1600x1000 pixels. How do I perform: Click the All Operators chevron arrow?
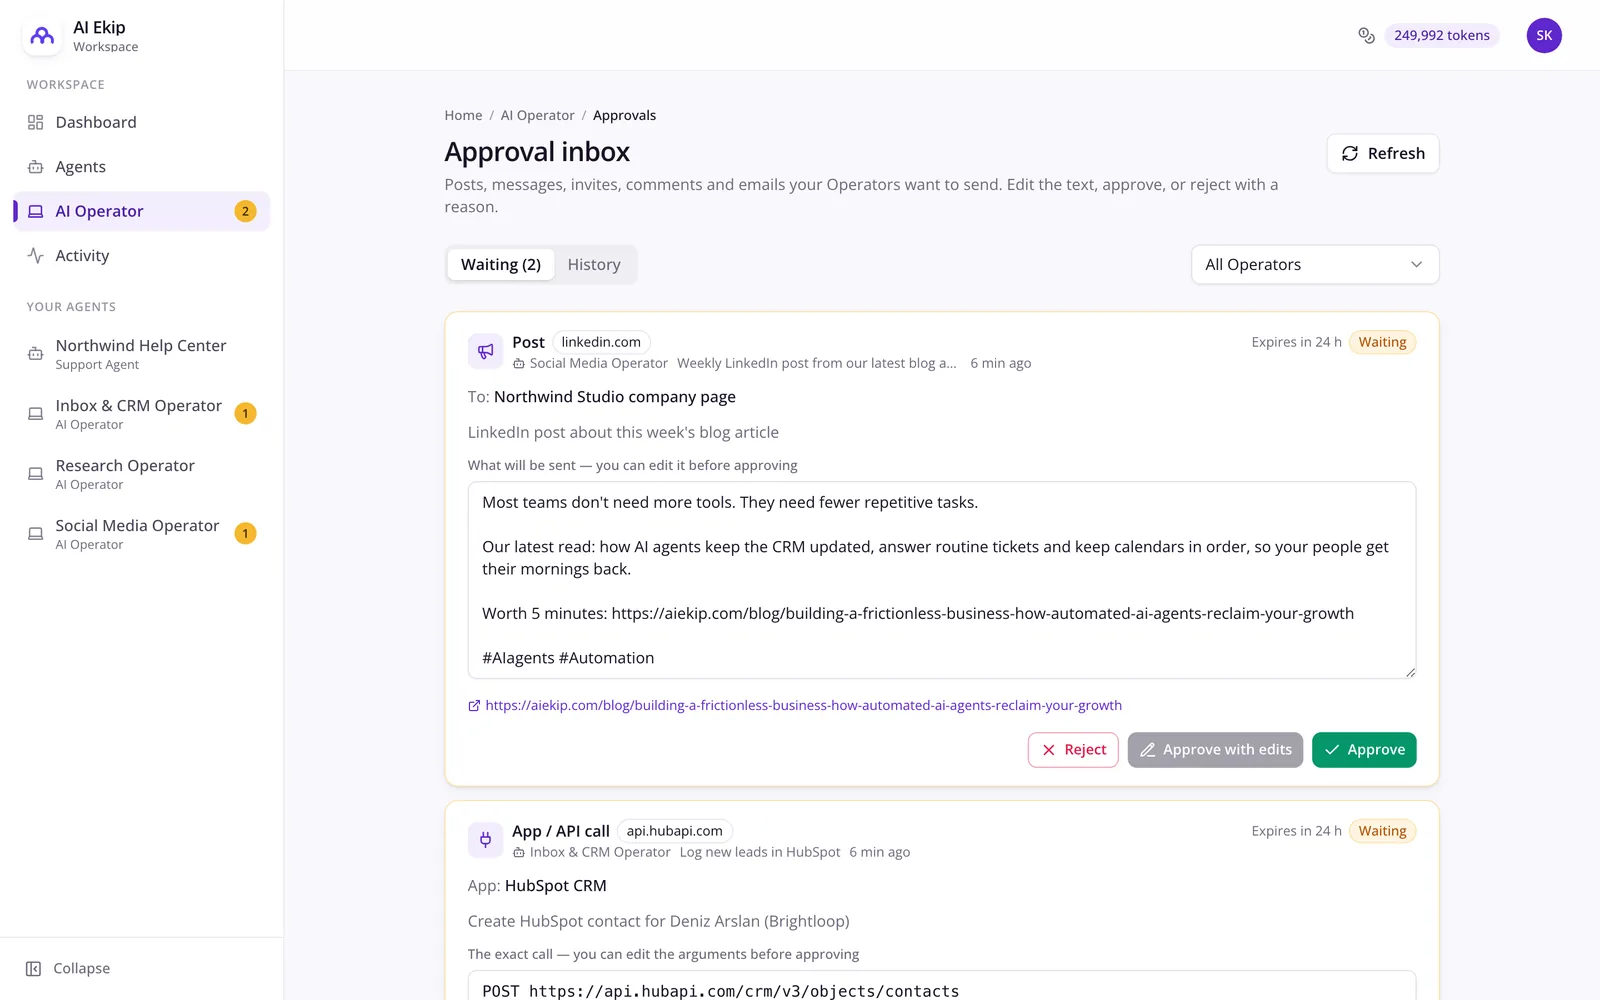tap(1416, 265)
